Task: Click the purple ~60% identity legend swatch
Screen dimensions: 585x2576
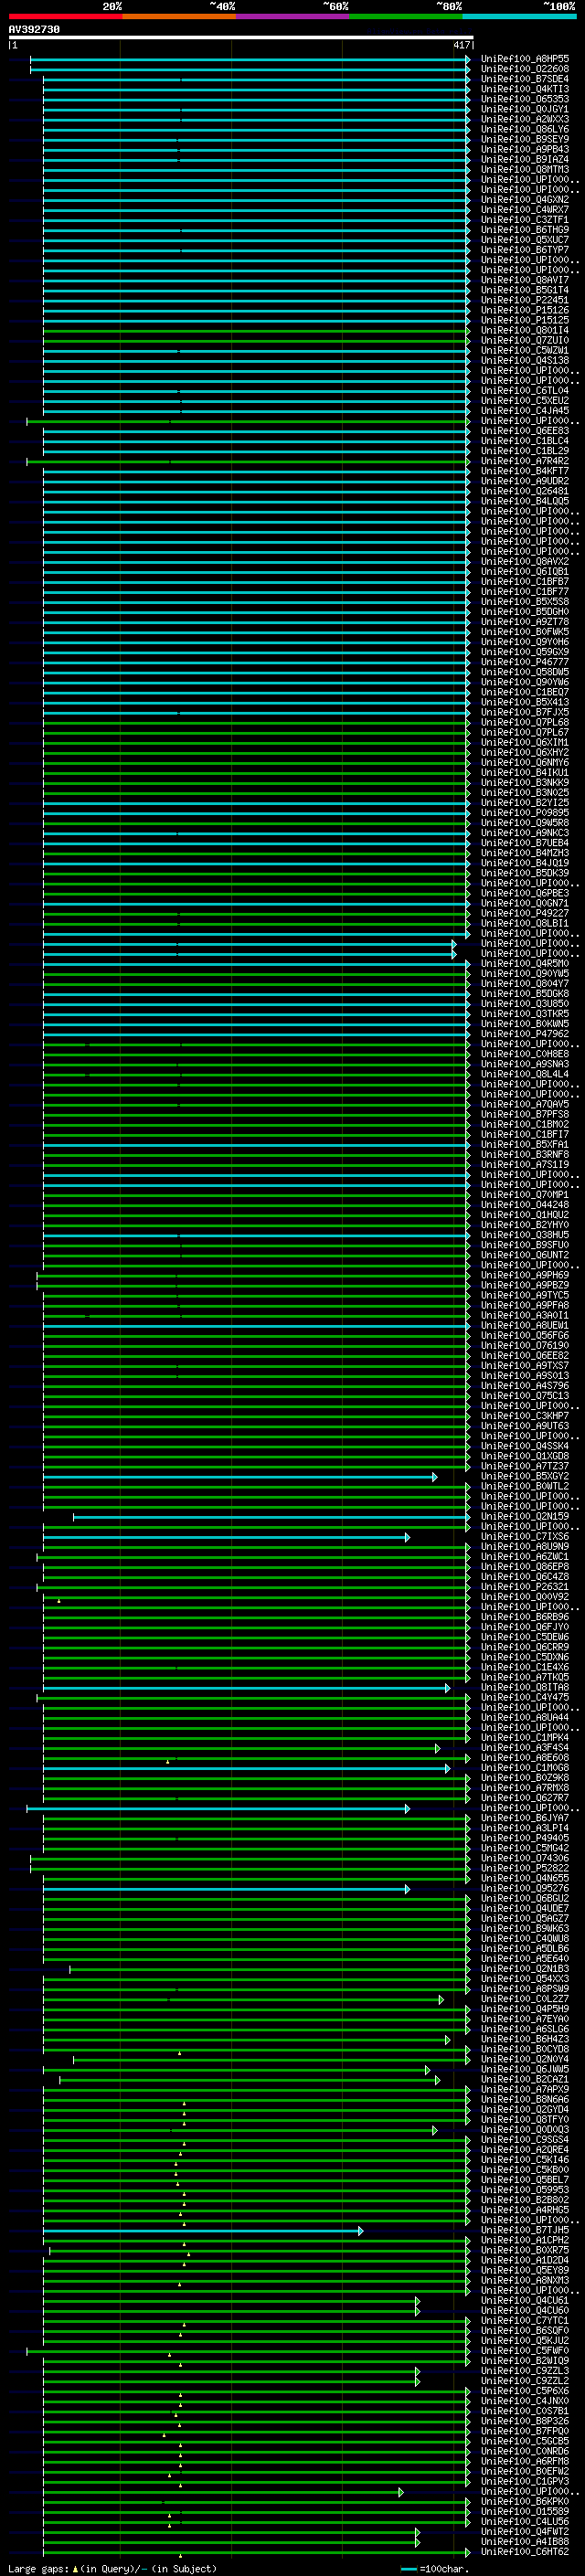Action: [292, 16]
